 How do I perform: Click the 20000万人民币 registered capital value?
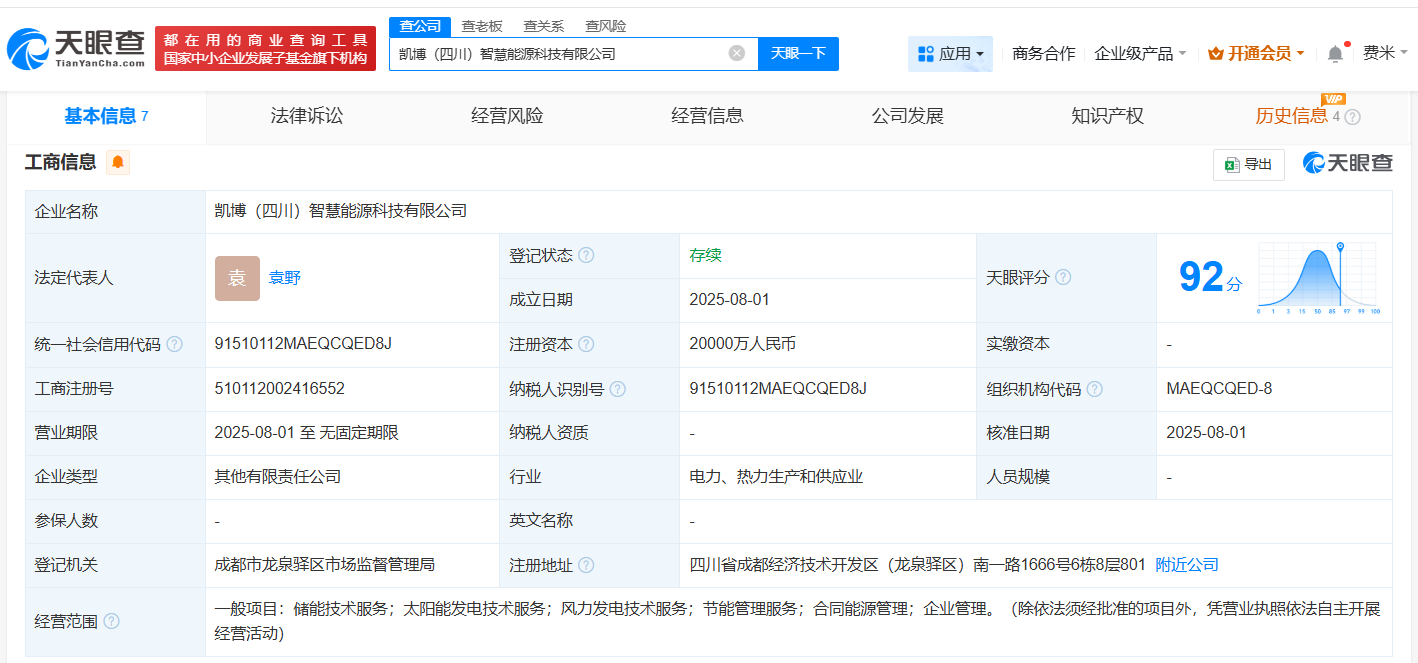(743, 344)
